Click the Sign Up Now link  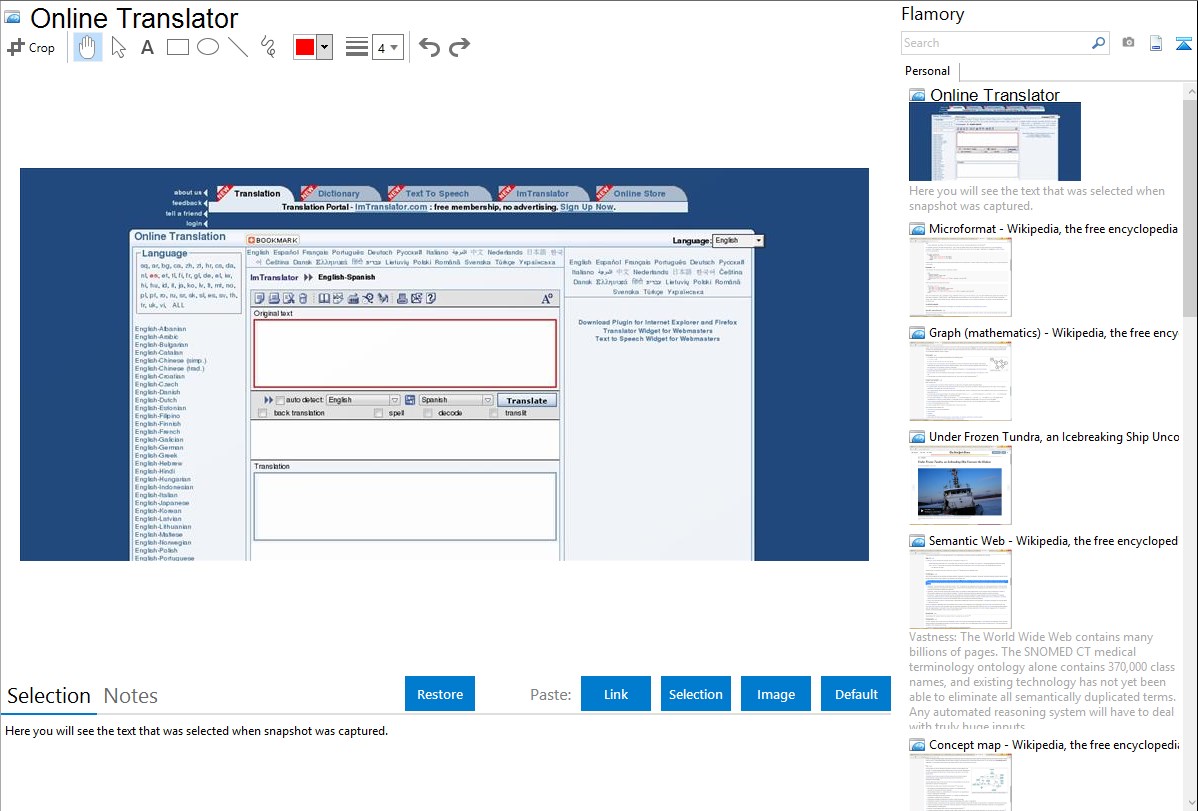tap(587, 207)
